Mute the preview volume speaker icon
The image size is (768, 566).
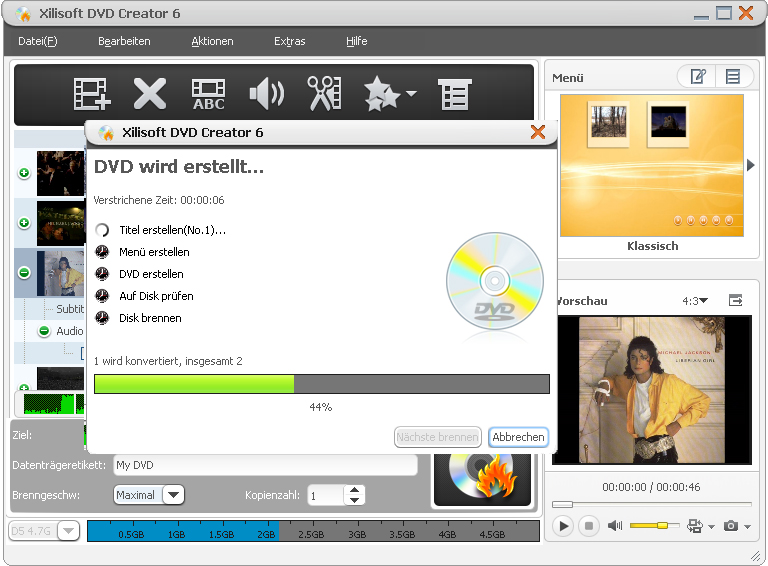pyautogui.click(x=615, y=526)
